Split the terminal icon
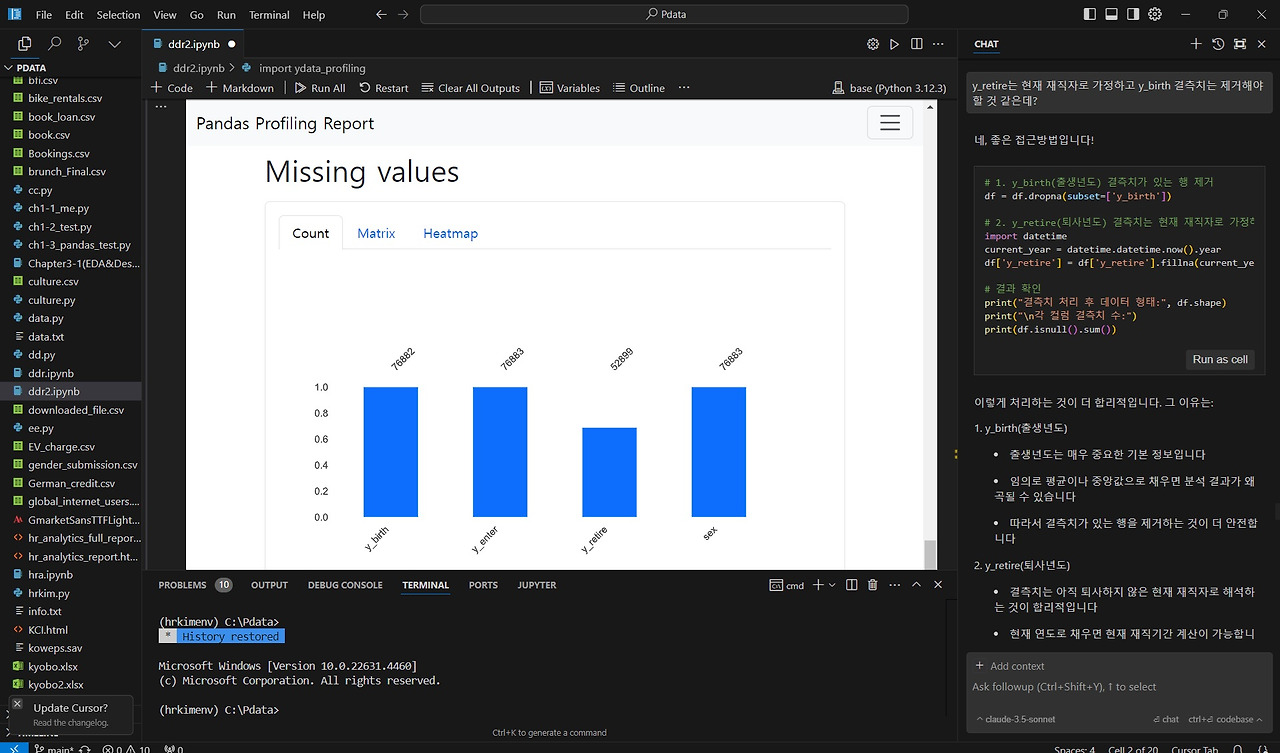 point(851,585)
